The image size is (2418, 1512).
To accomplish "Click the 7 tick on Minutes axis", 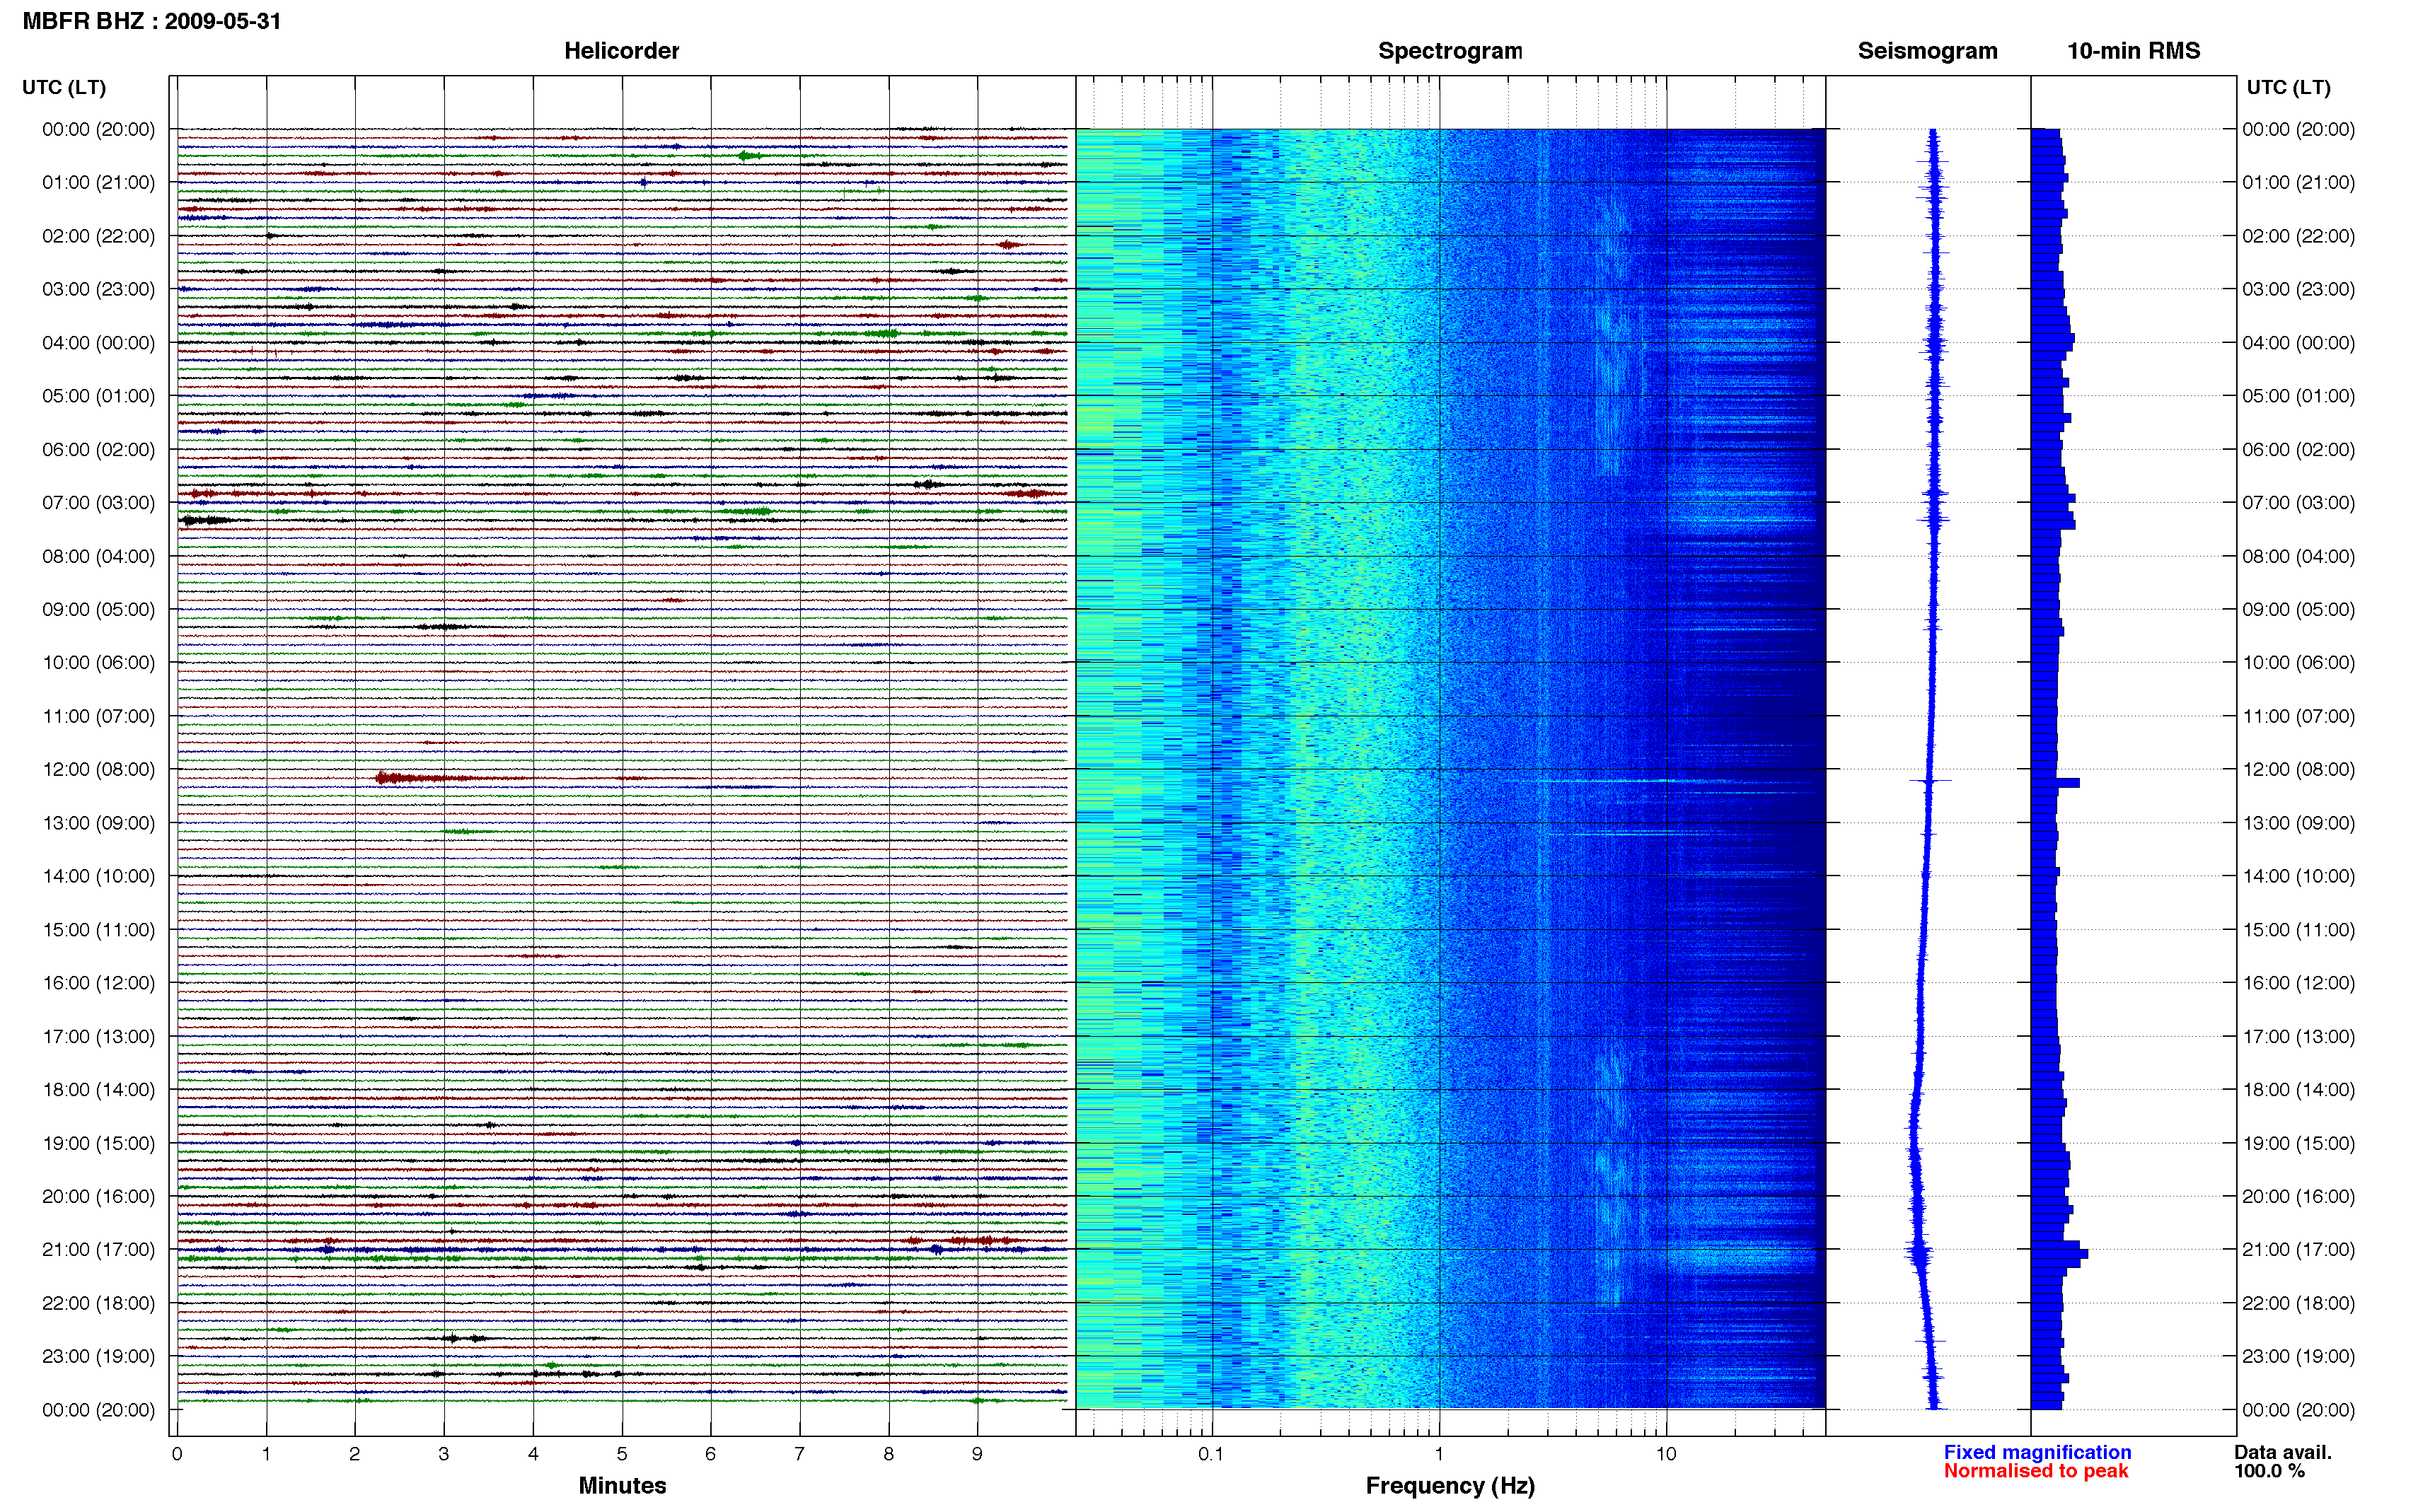I will (x=799, y=1454).
